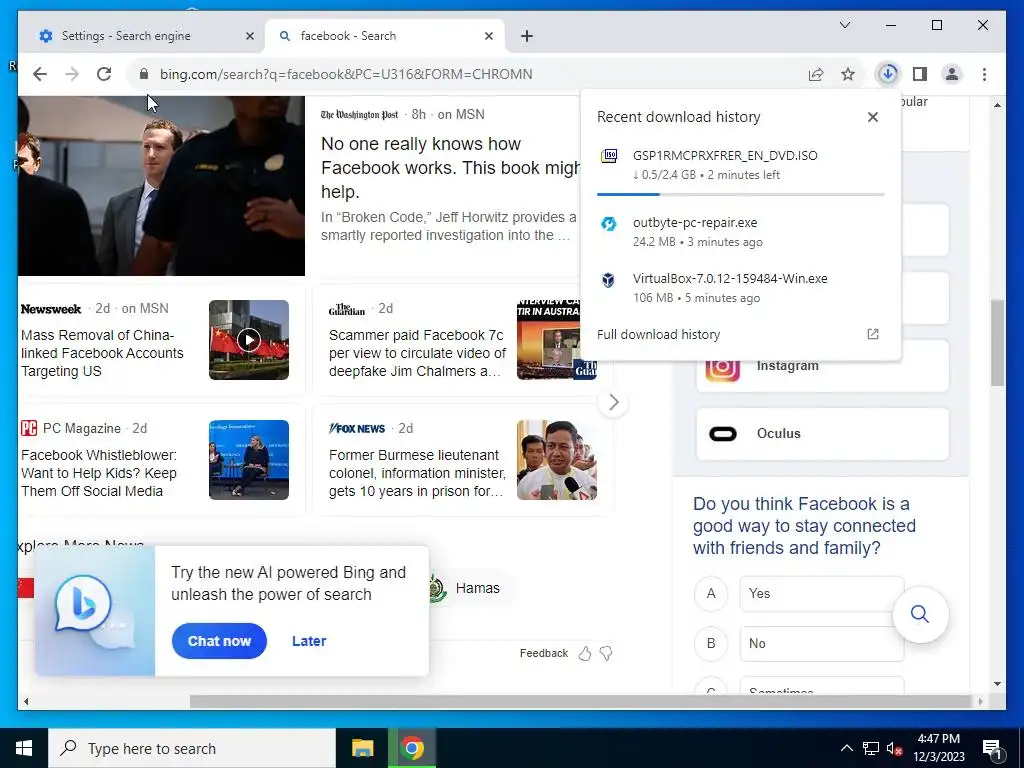Screen dimensions: 1024x768
Task: Open GSP1RMCPRXFRER_EN_DVD.ISO download entry
Action: [741, 165]
